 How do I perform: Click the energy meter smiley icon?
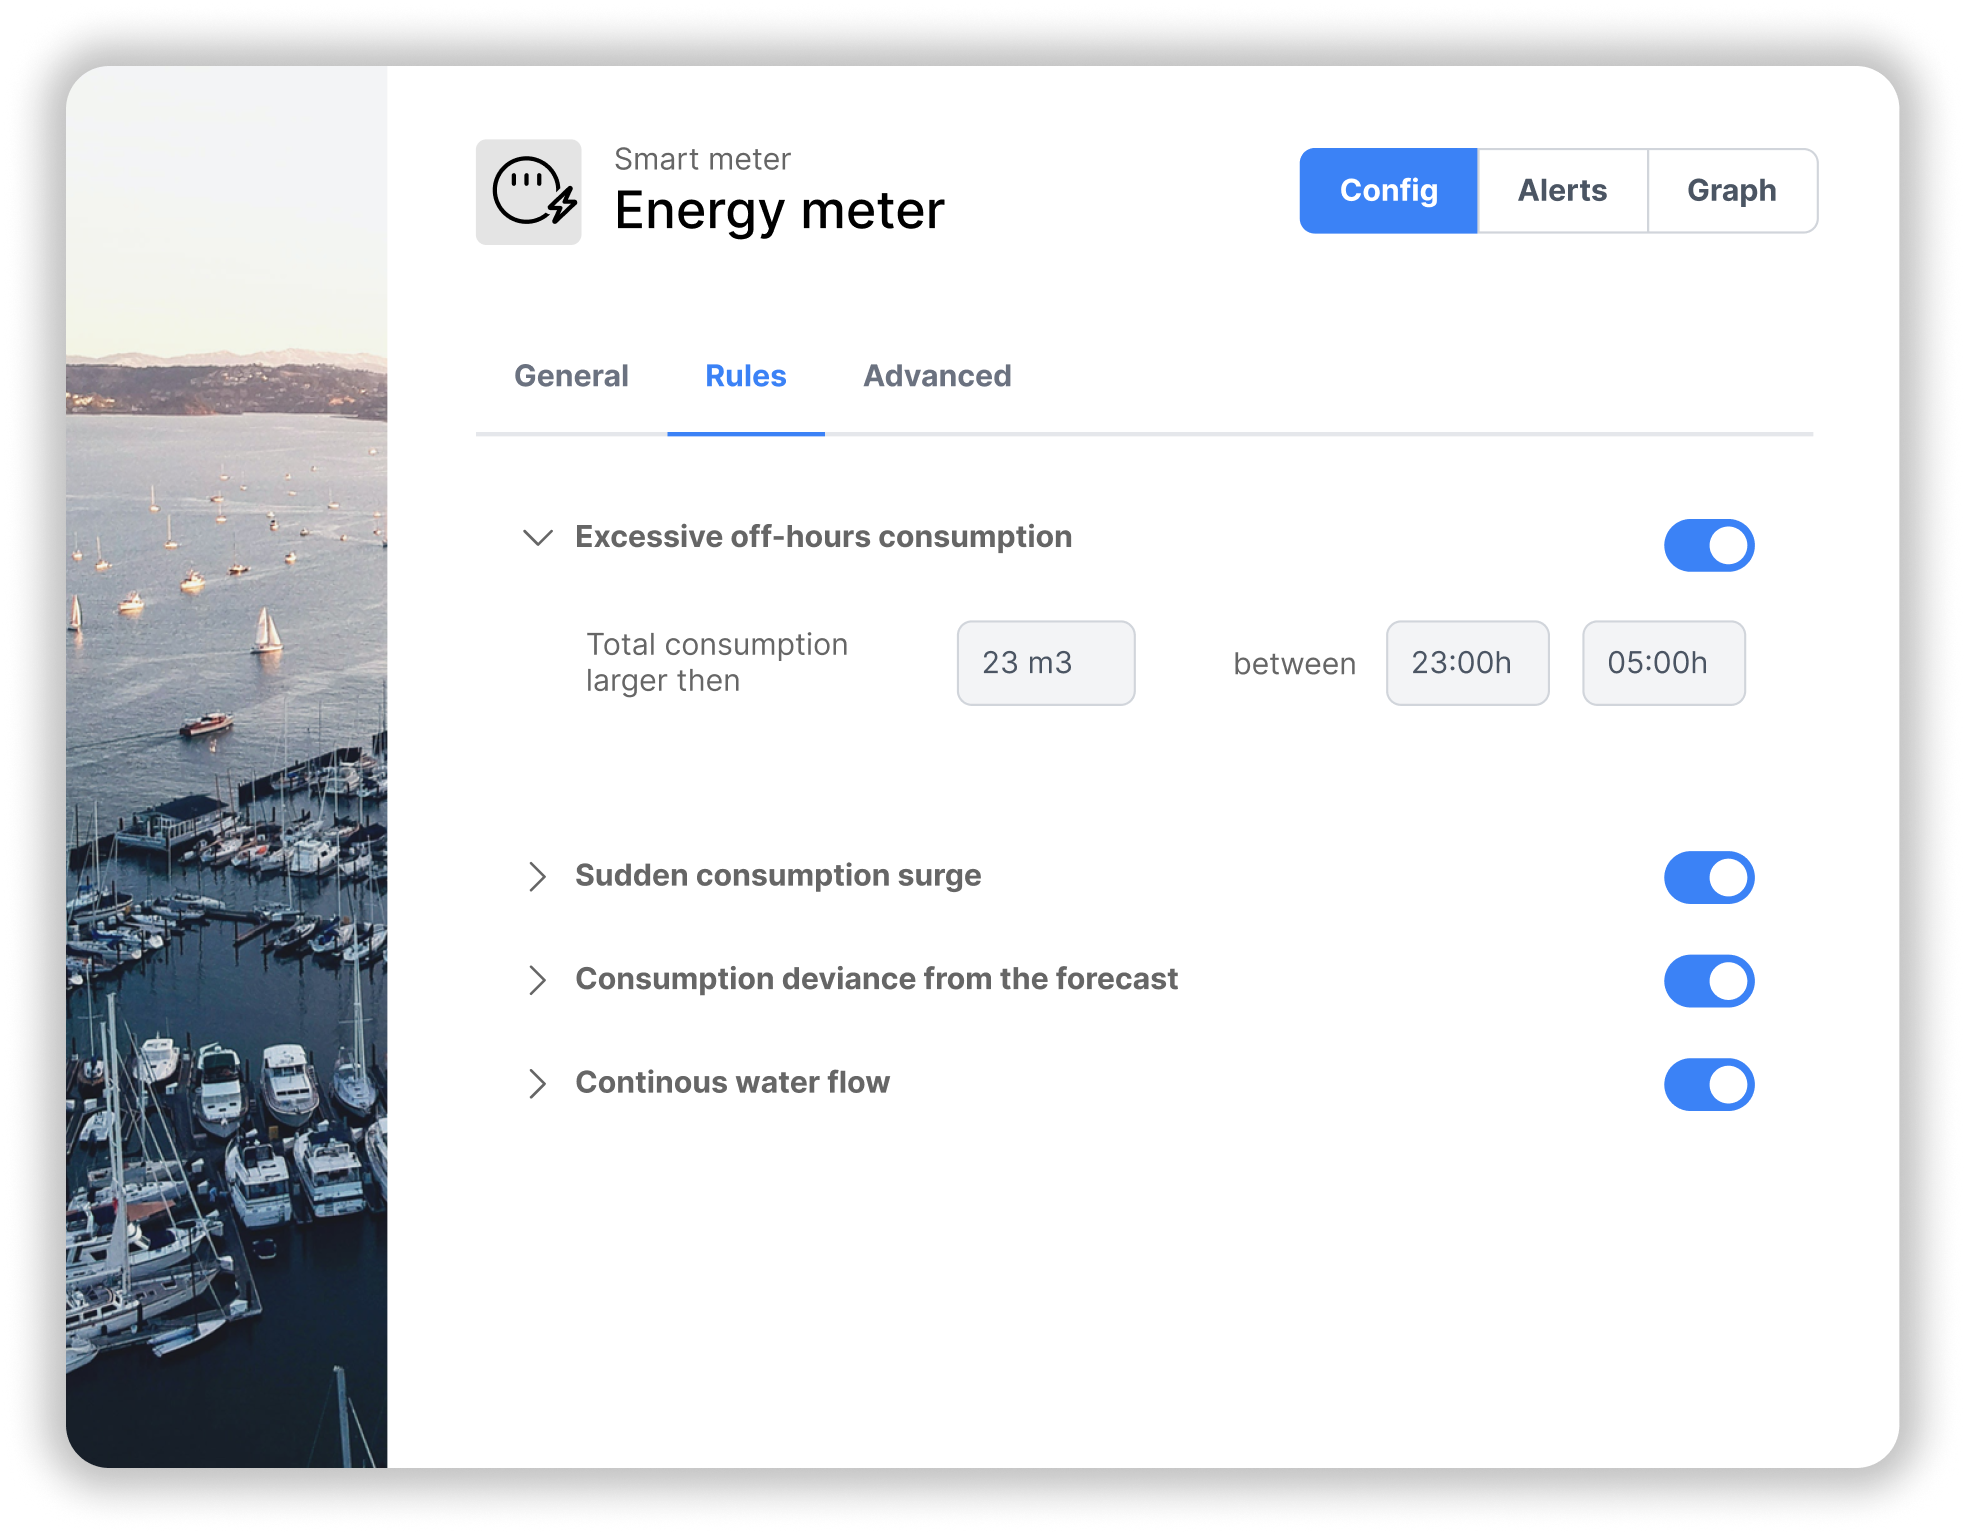[529, 192]
